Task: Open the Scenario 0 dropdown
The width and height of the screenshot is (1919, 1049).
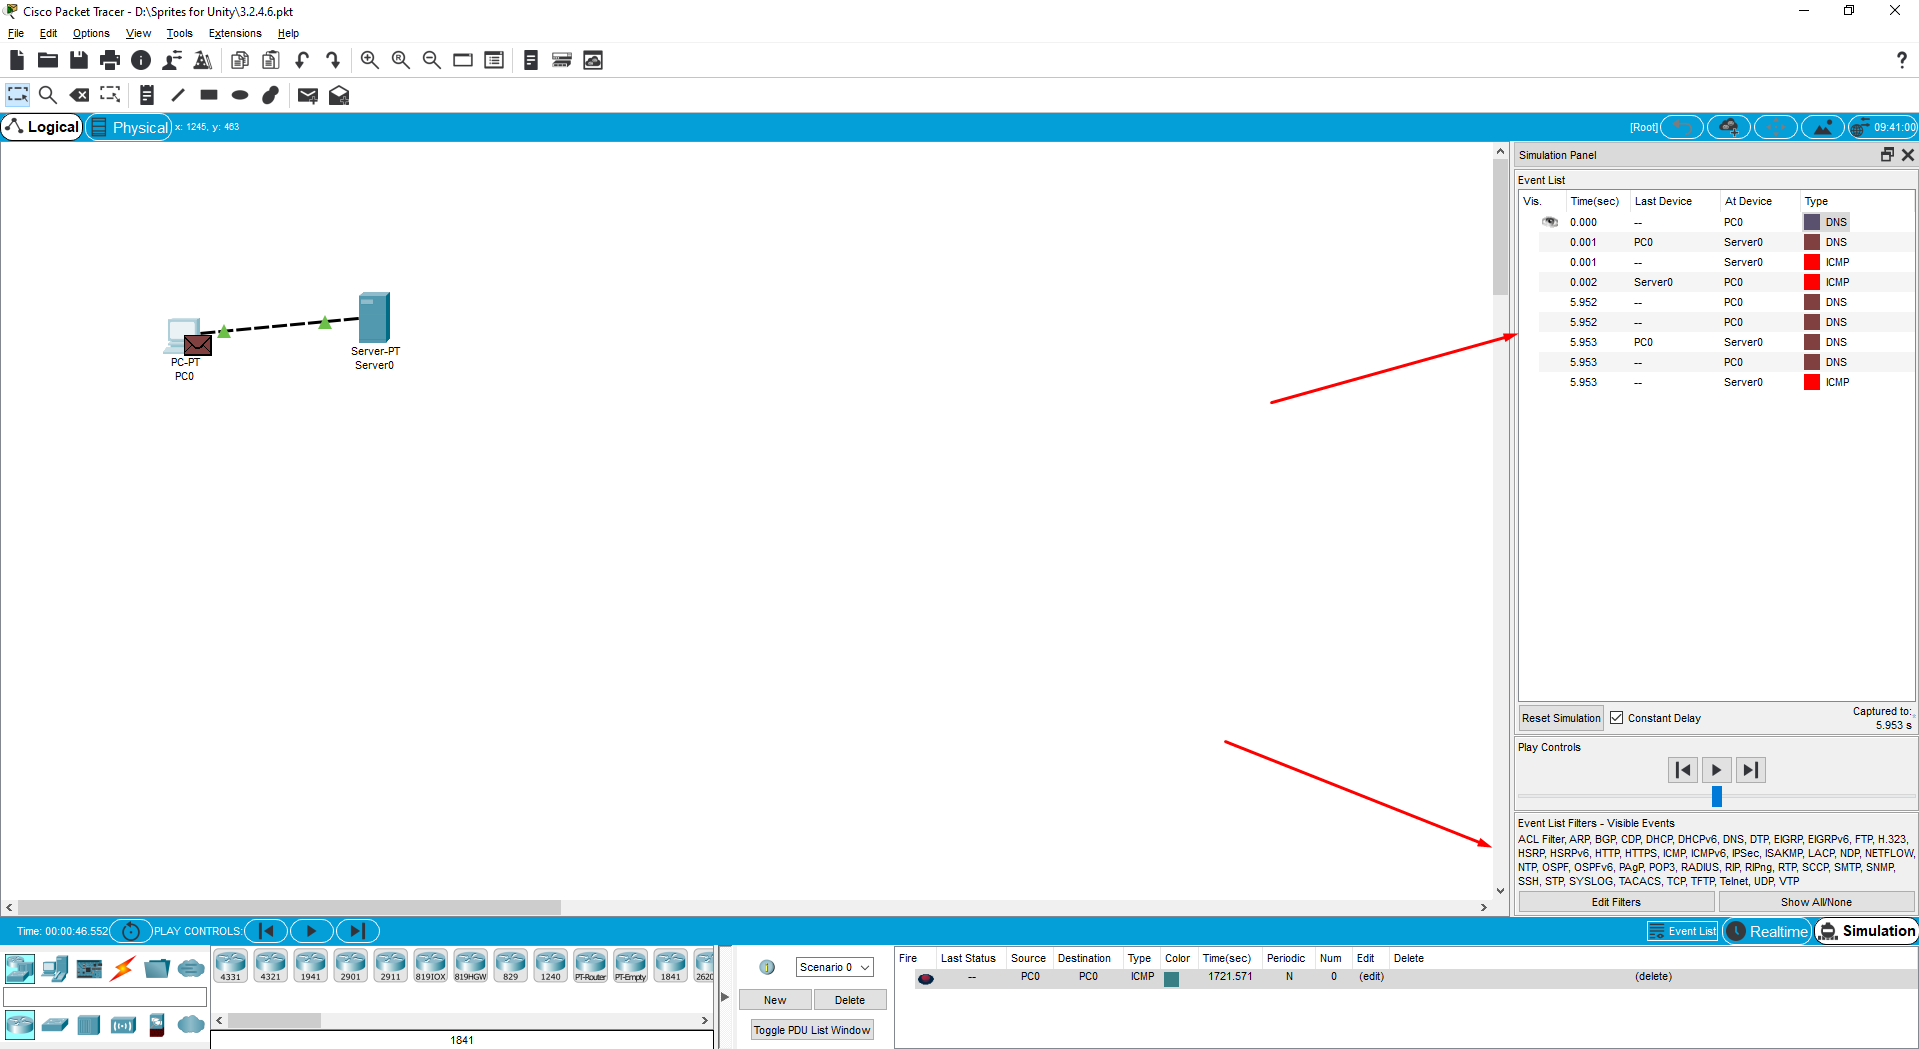Action: click(x=834, y=967)
